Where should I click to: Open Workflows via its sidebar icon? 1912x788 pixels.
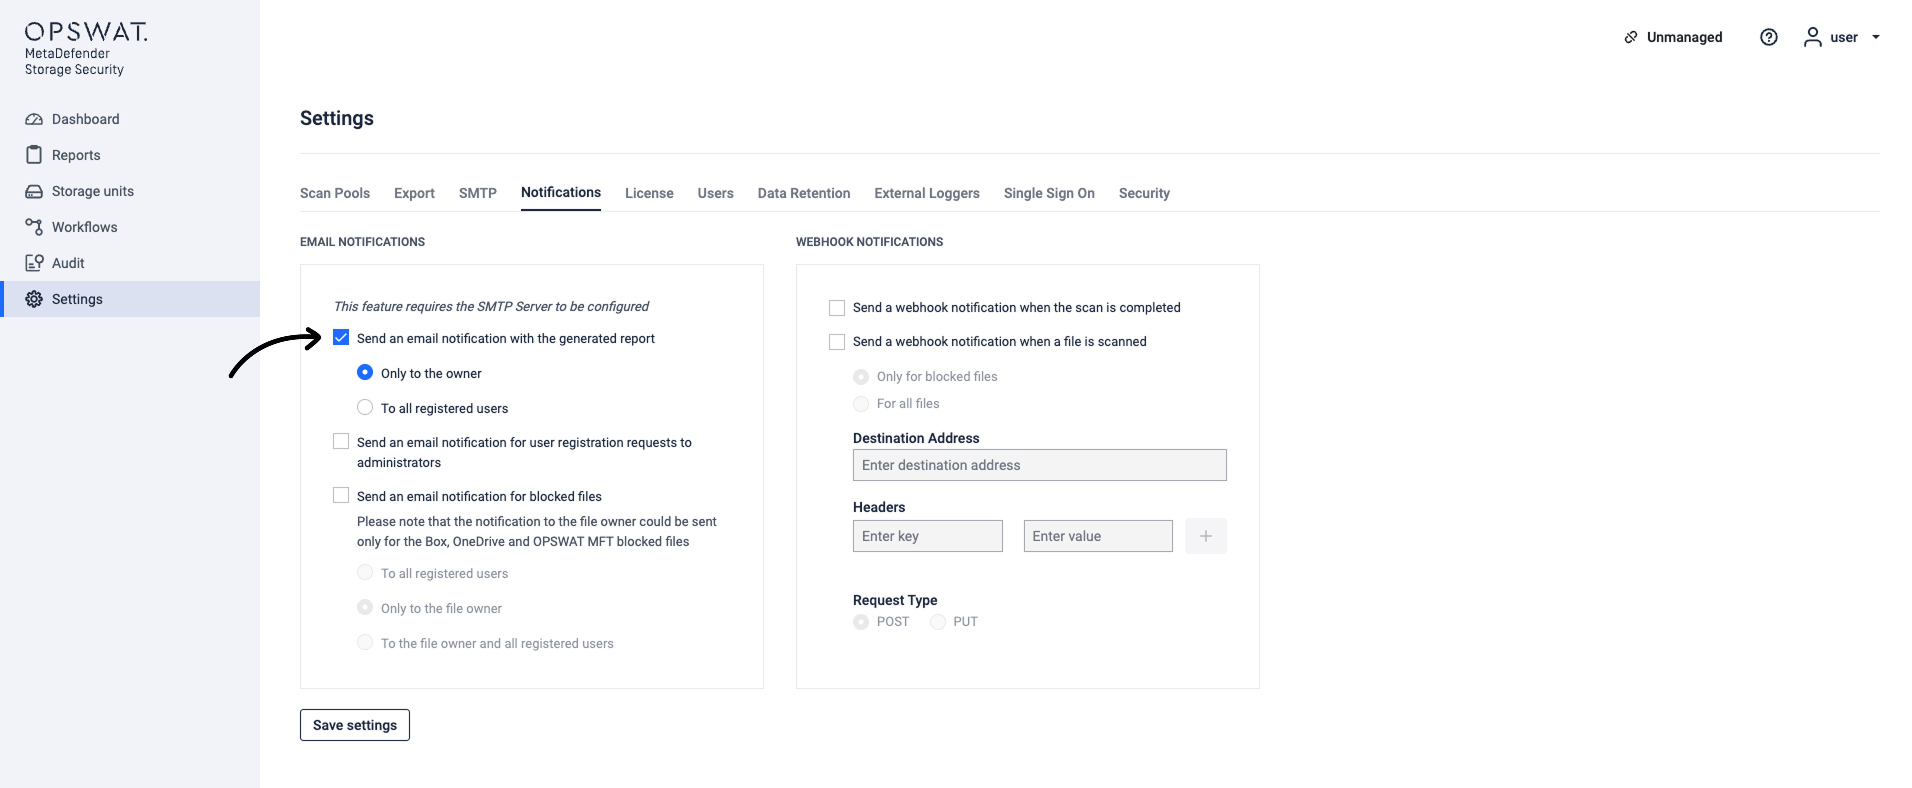[34, 227]
